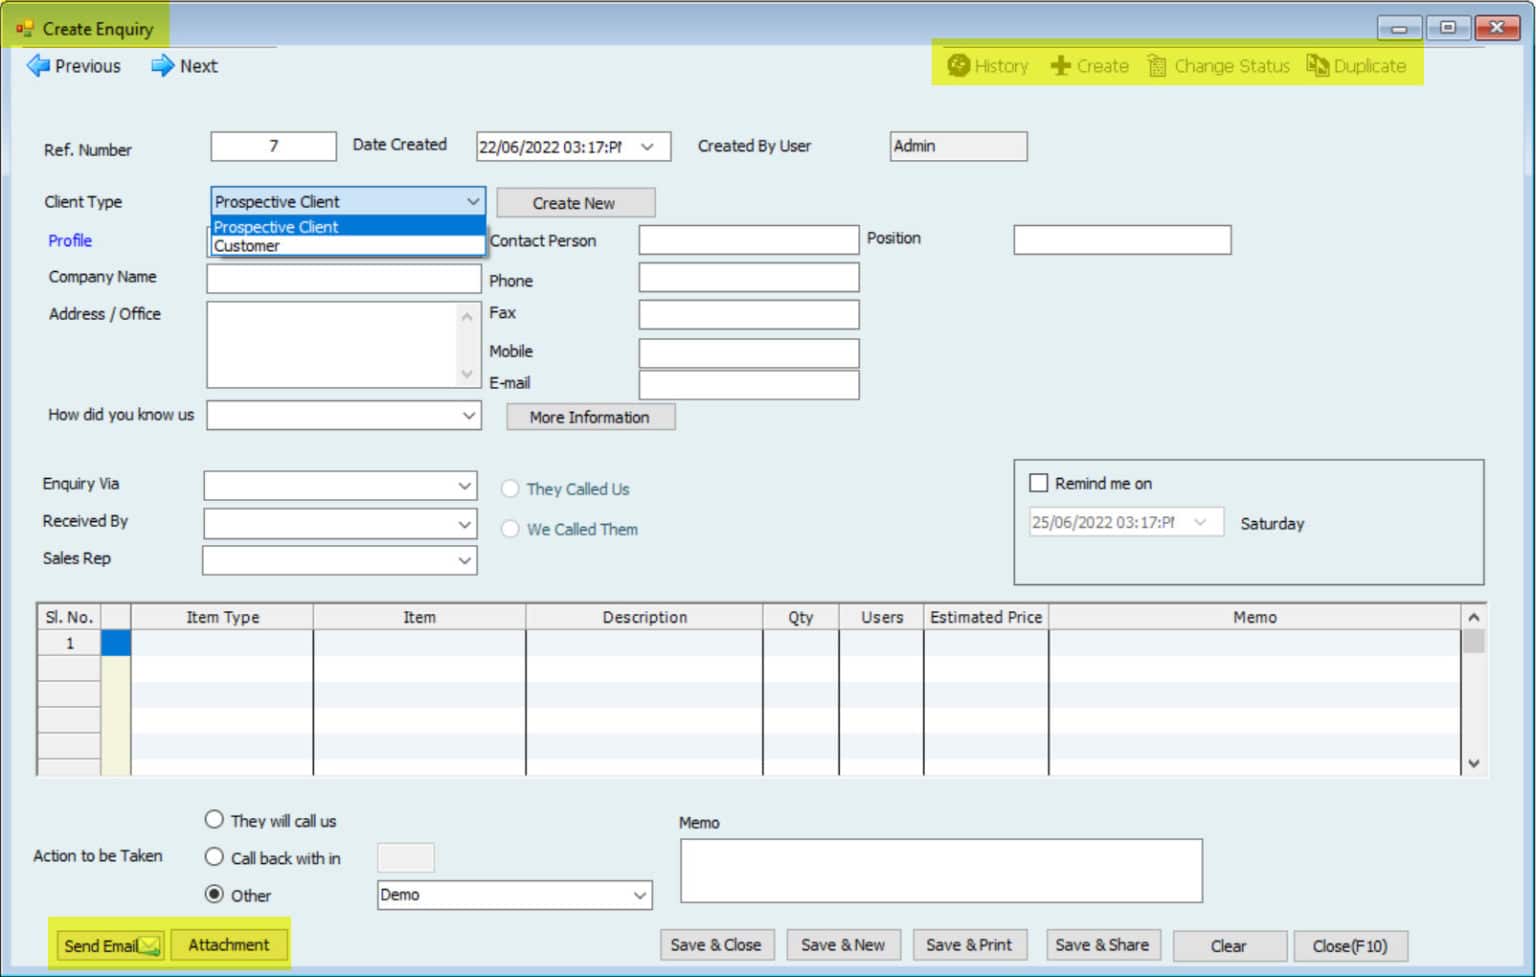Click the Estimated Price column header
Image resolution: width=1536 pixels, height=977 pixels.
coord(986,617)
